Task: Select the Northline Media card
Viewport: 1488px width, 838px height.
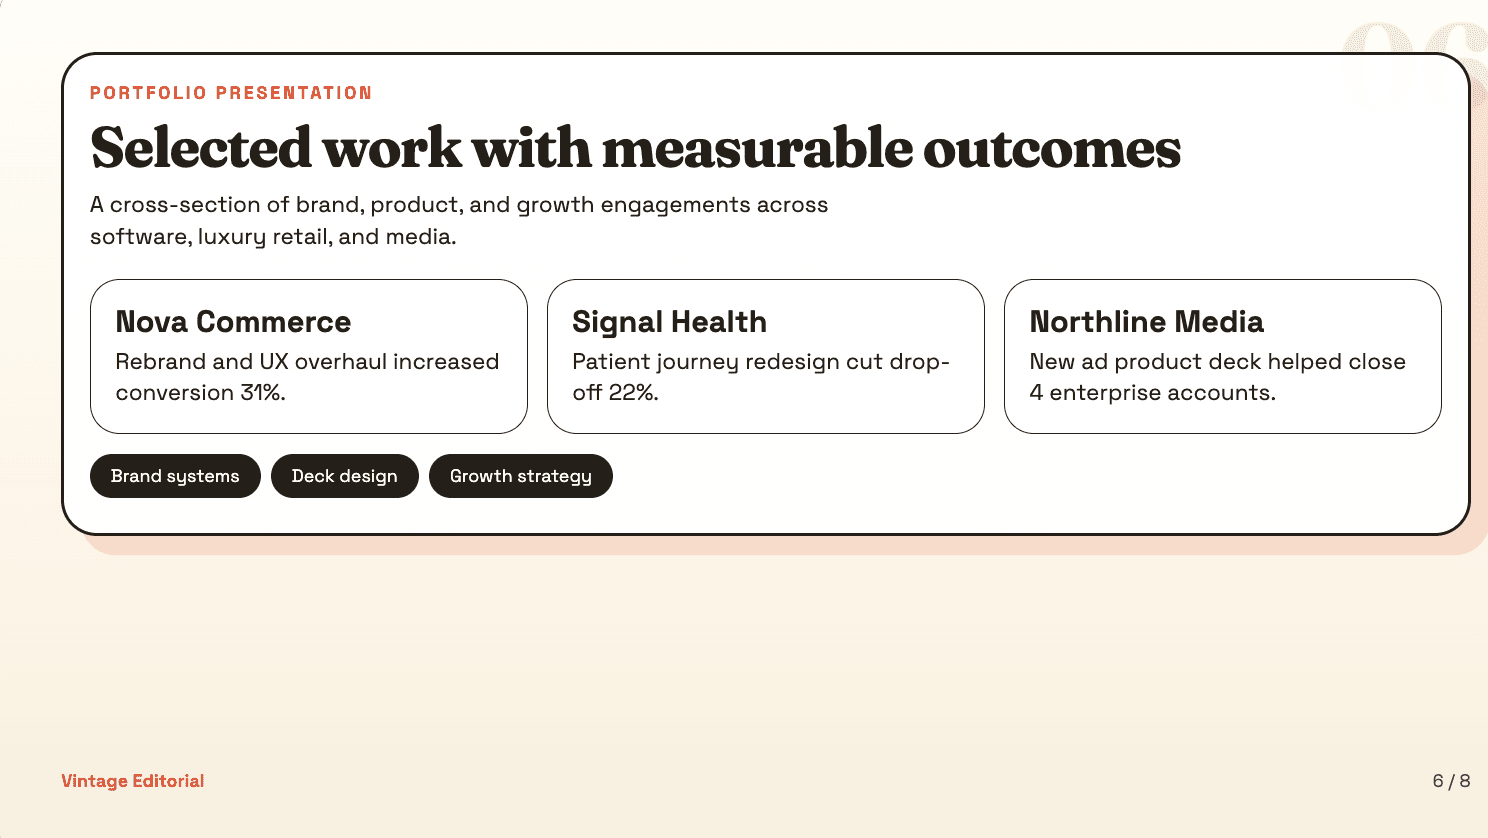Action: tap(1223, 356)
